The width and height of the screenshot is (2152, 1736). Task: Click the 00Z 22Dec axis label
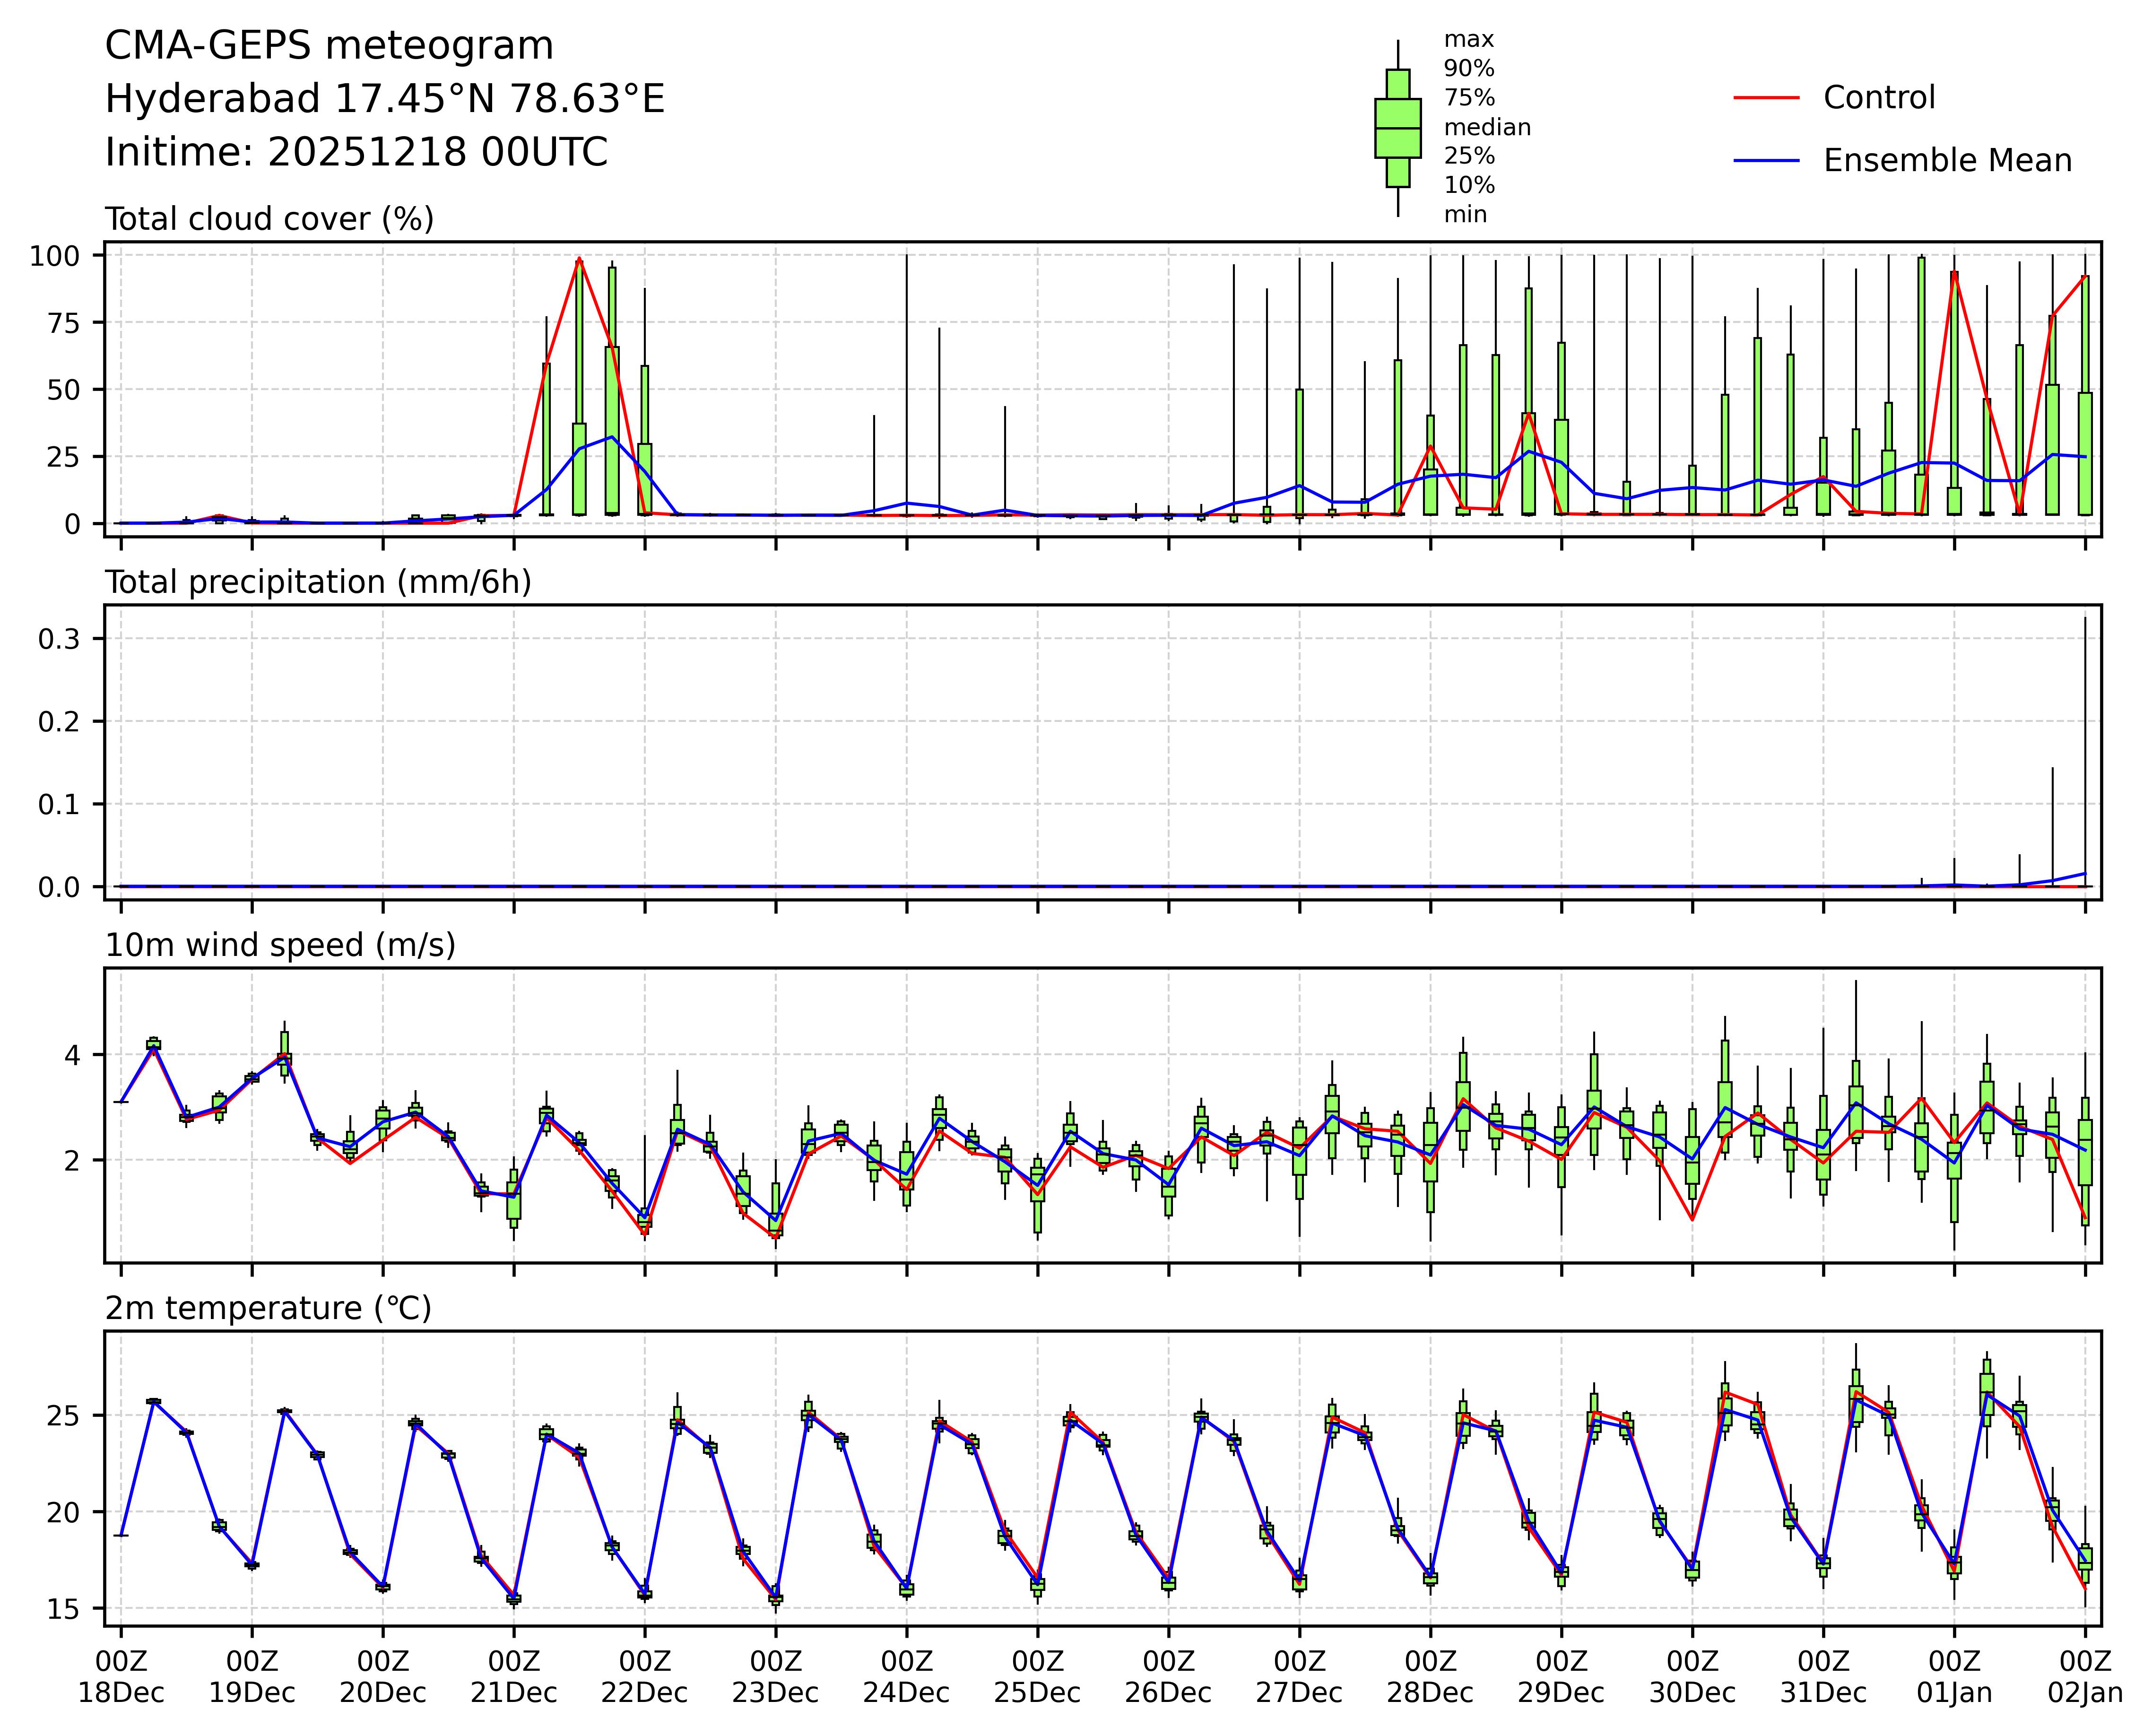pos(644,1677)
